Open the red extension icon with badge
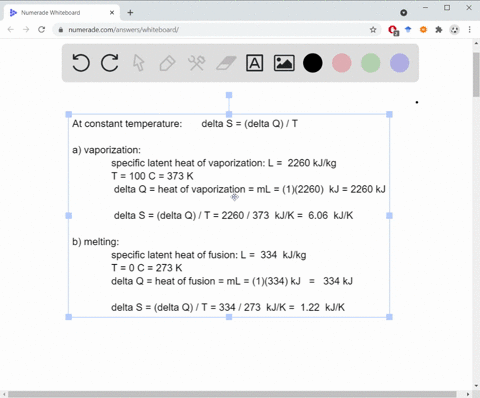 click(x=393, y=30)
